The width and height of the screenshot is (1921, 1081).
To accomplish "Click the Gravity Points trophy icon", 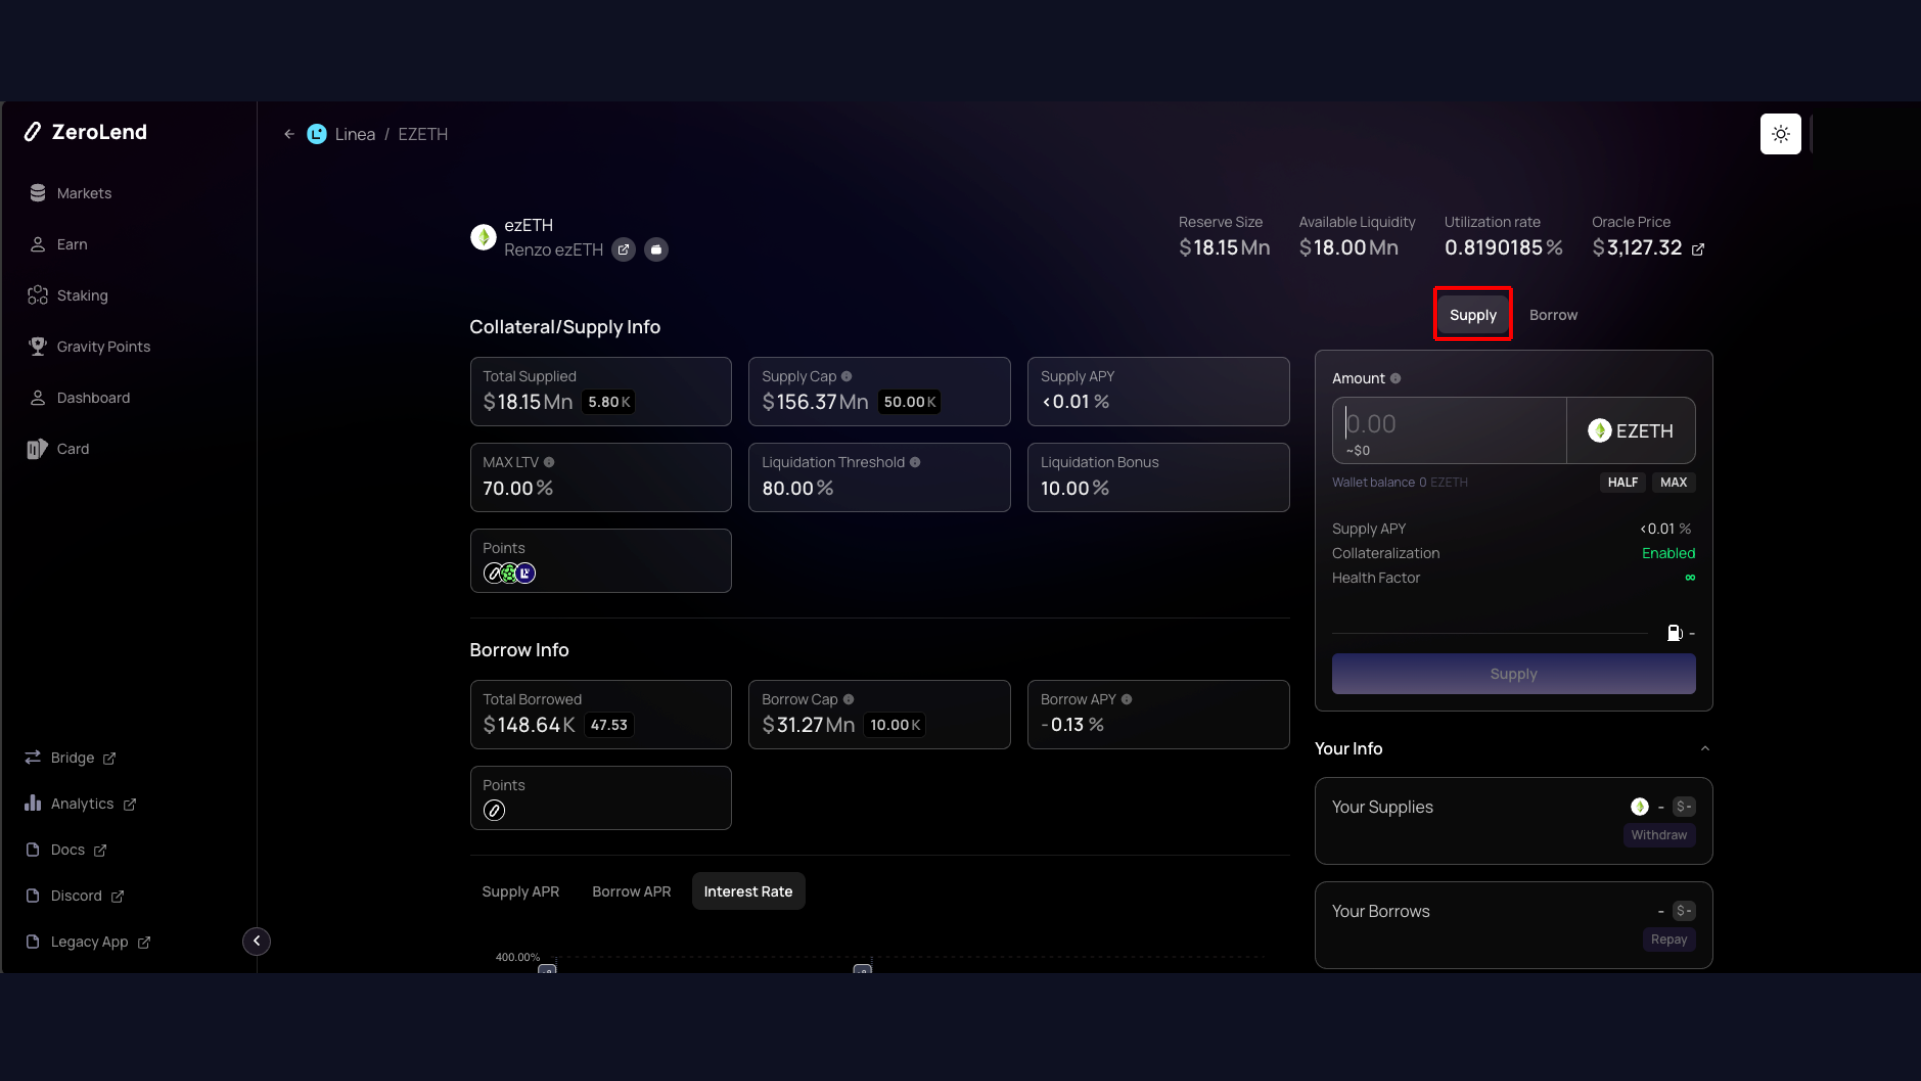I will coord(38,346).
